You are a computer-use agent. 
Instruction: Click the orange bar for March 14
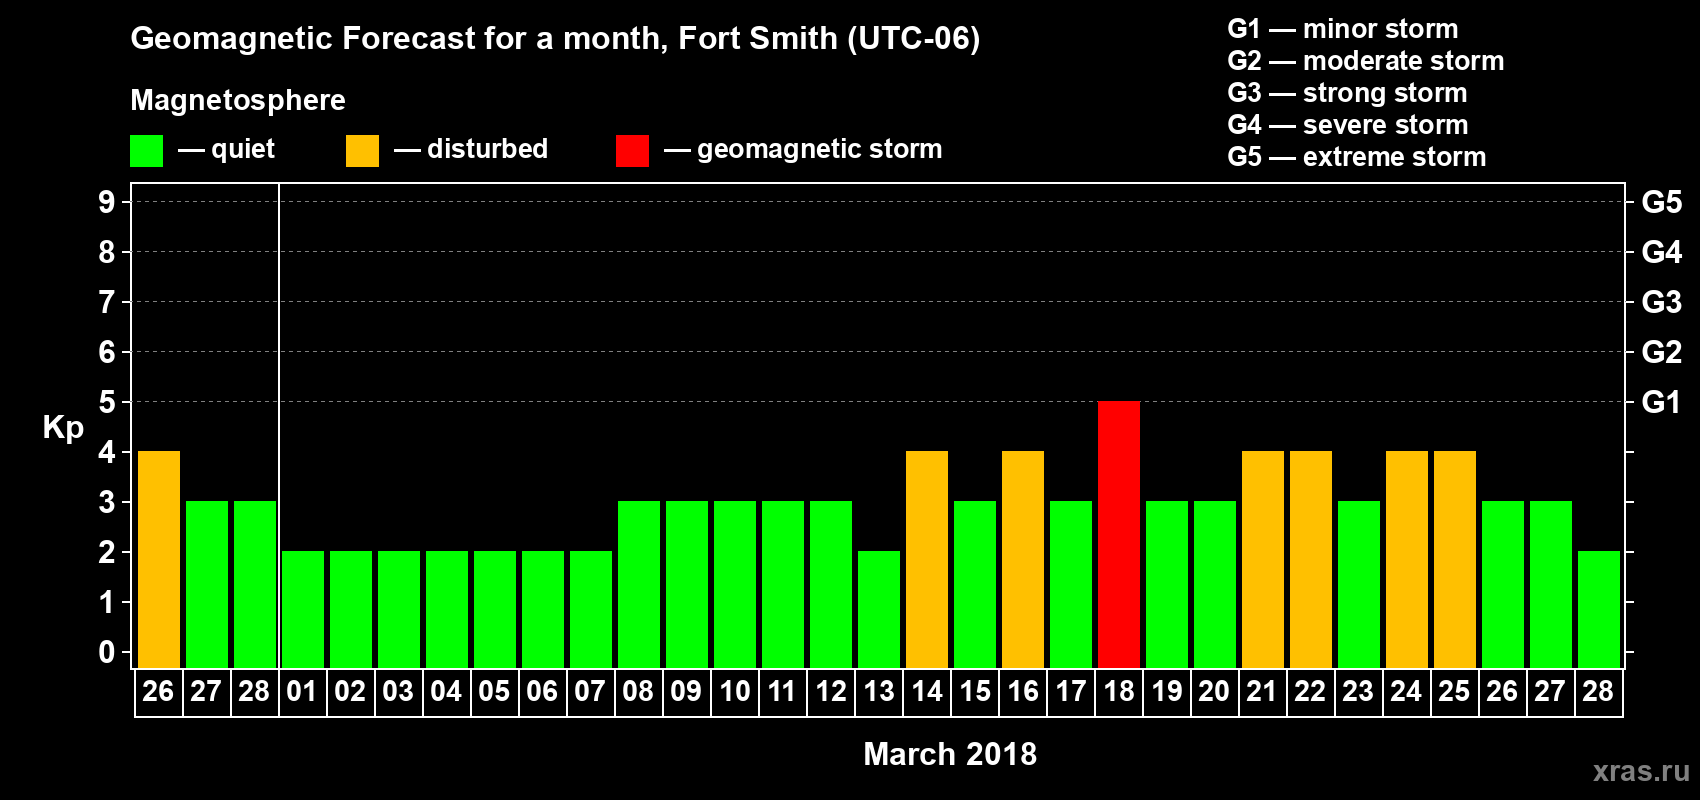tap(927, 559)
